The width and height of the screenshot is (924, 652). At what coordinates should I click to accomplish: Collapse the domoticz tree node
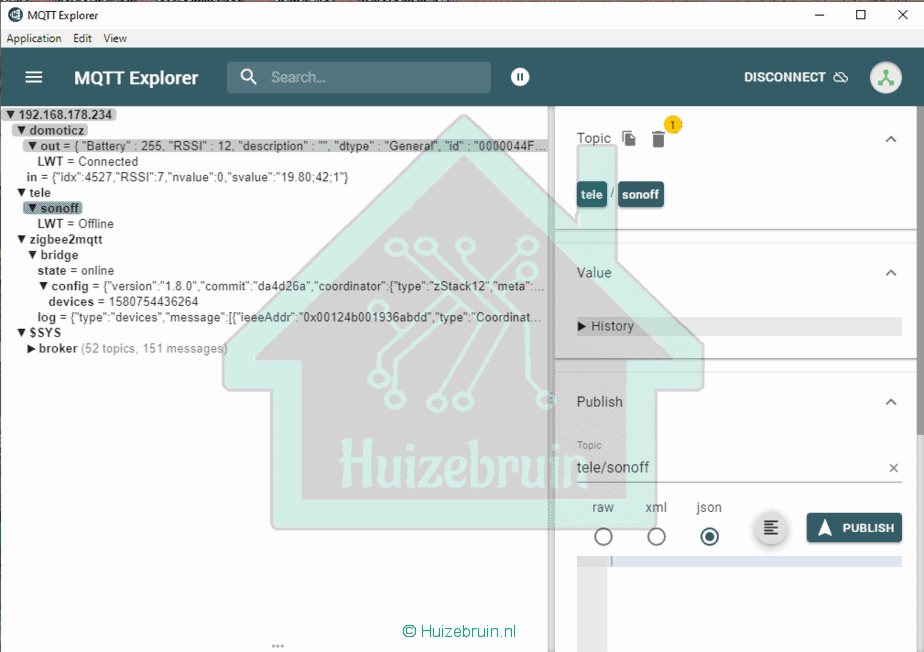tap(21, 130)
